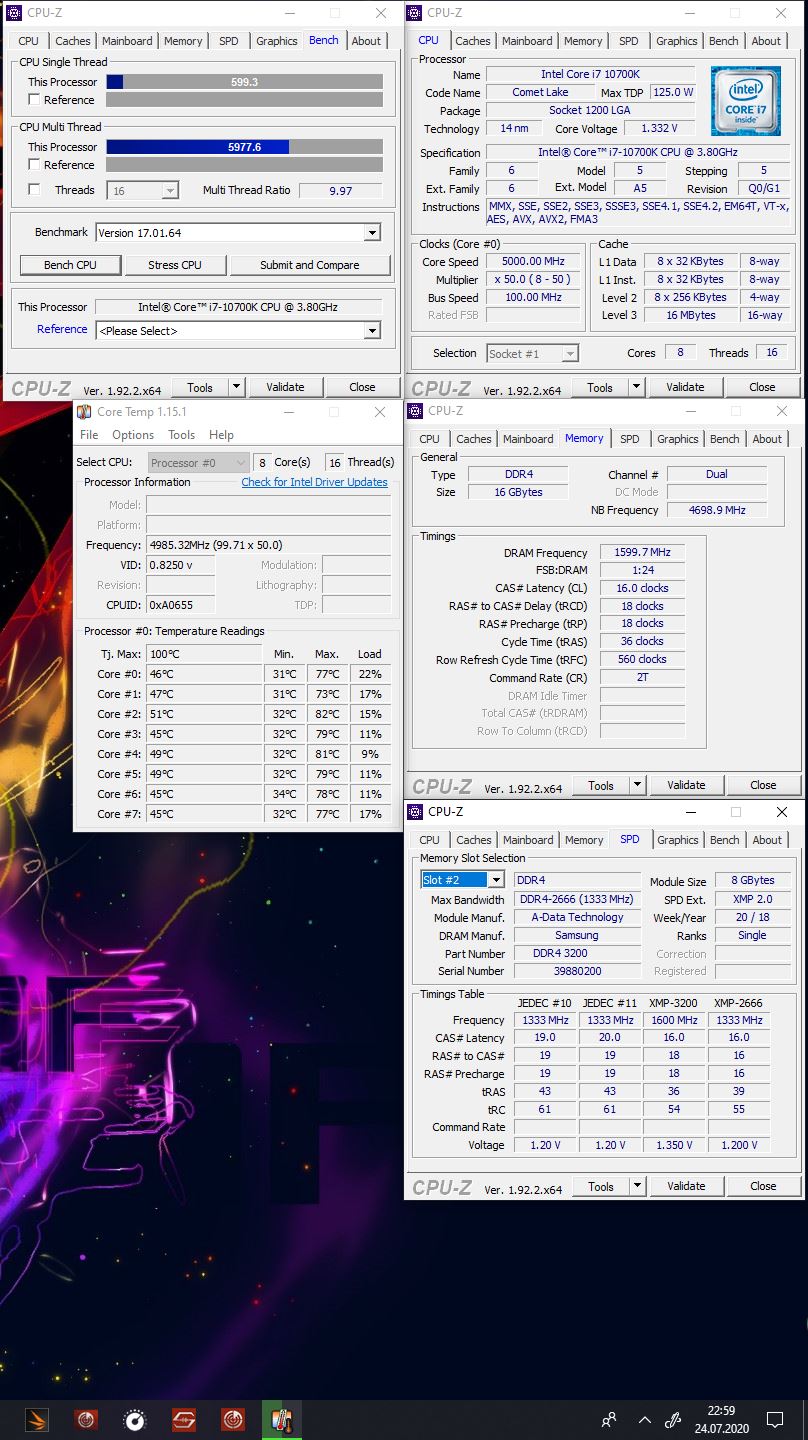Switch to Mainboard tab in CPU window
Screen dimensions: 808x1440
(527, 41)
